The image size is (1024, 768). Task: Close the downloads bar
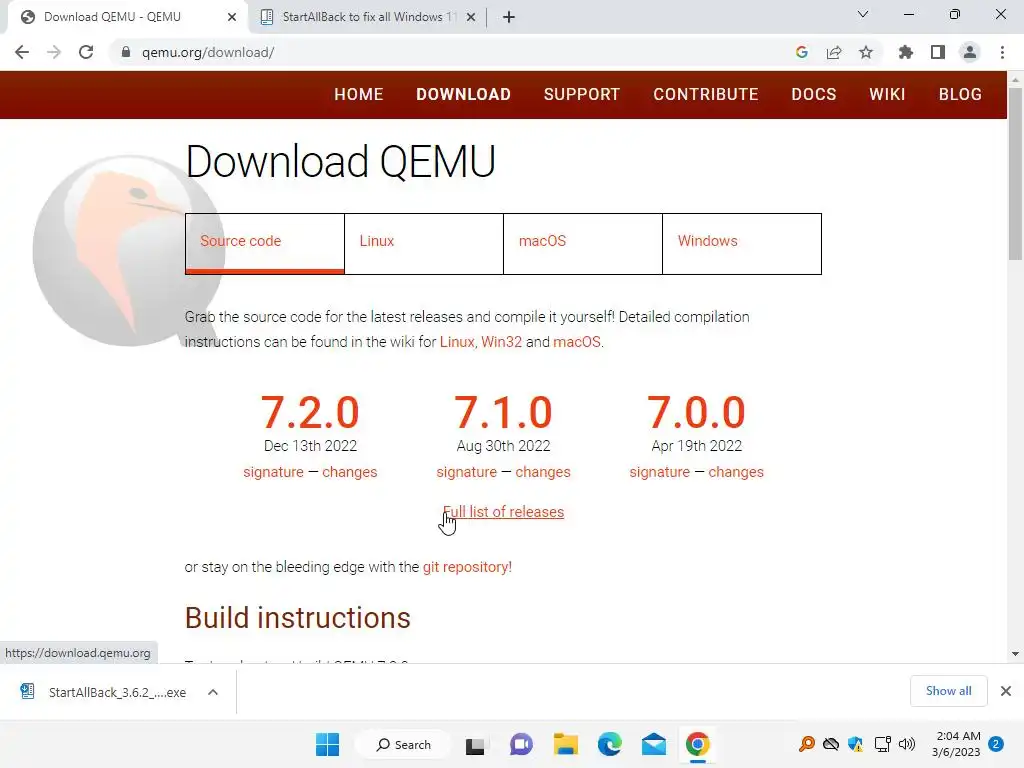point(1006,691)
